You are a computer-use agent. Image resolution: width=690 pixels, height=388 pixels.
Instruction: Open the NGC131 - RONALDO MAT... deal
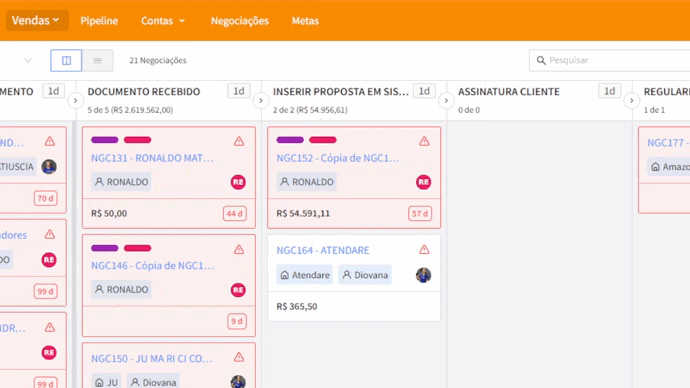(152, 158)
